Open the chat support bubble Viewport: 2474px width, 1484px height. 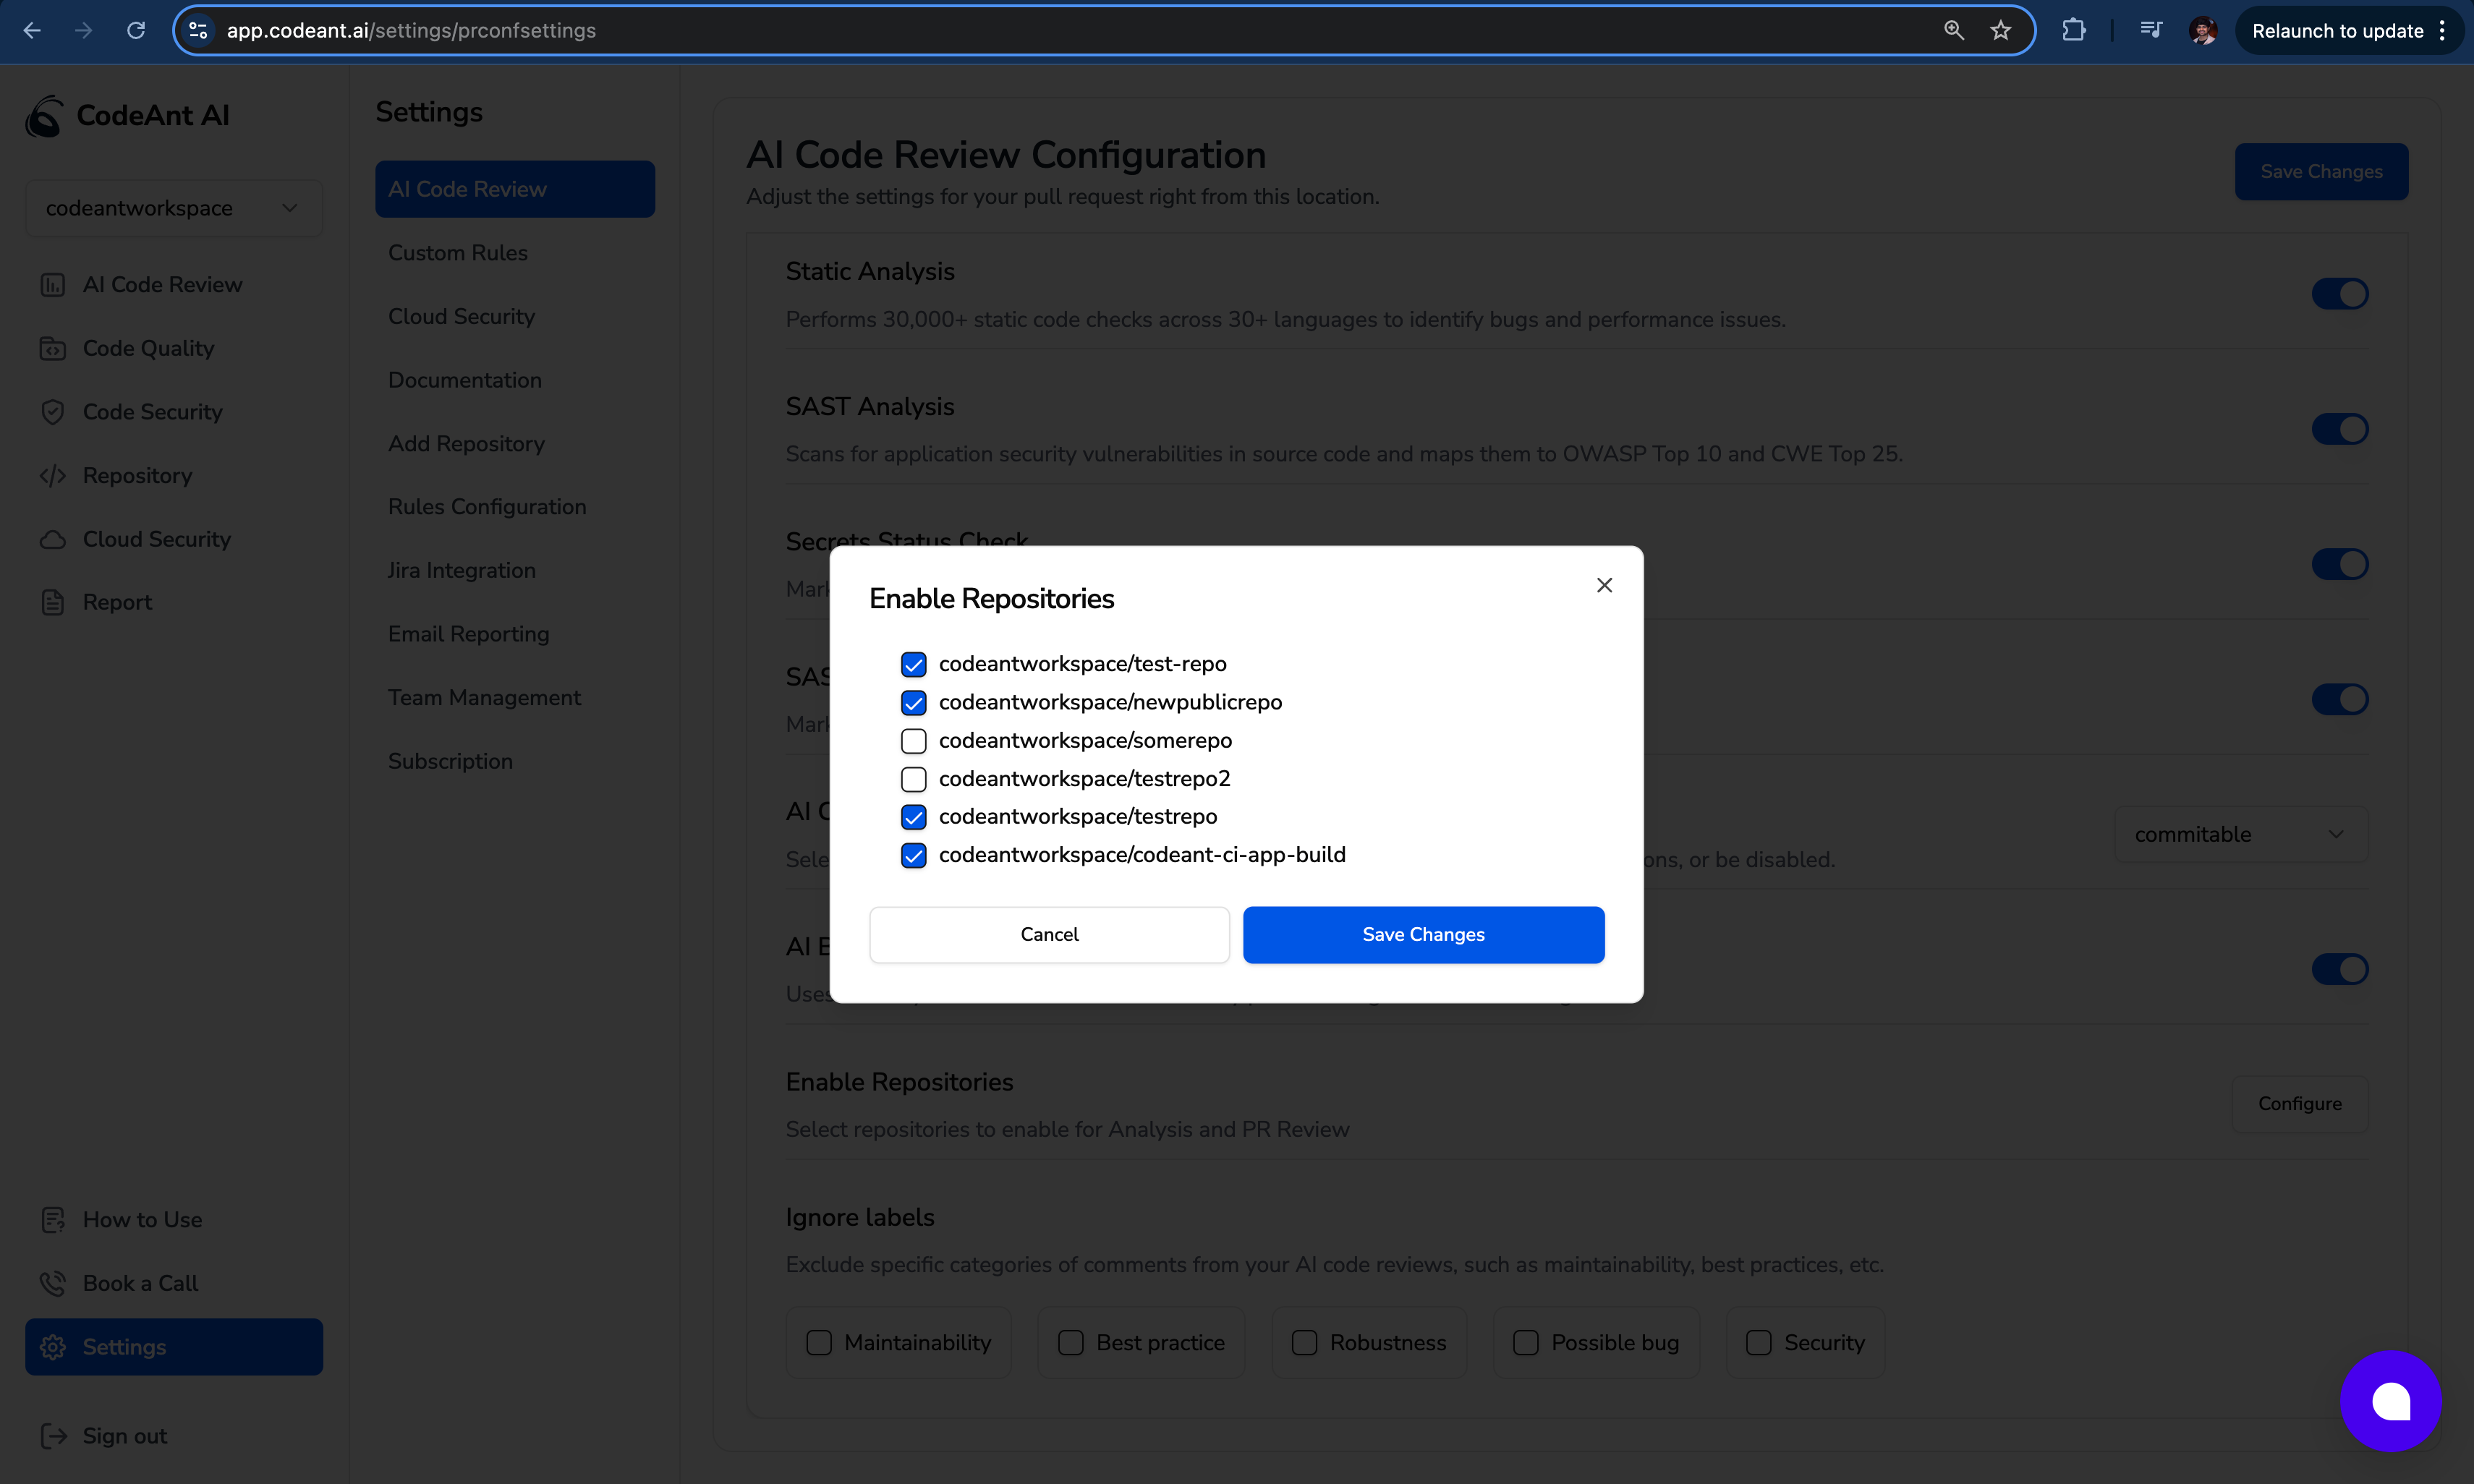pos(2390,1400)
